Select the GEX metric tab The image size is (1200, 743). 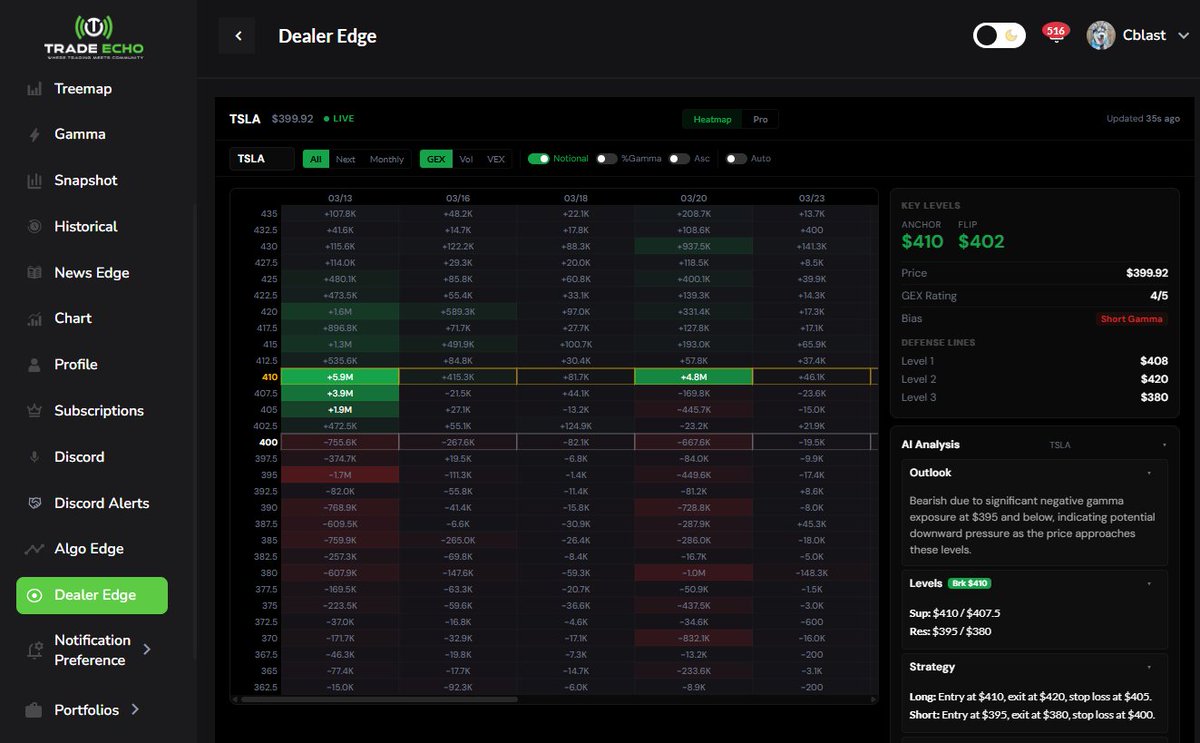(x=436, y=159)
